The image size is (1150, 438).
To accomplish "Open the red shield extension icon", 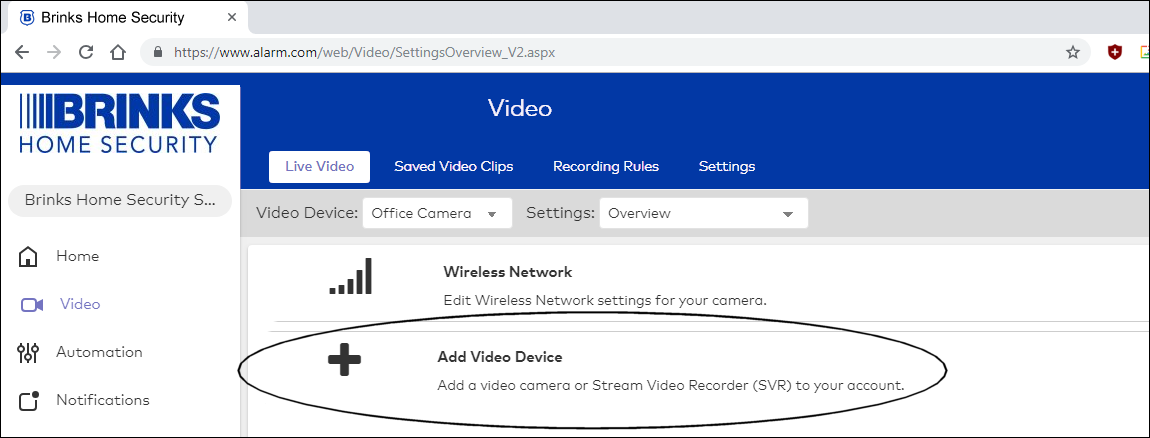I will click(1115, 52).
